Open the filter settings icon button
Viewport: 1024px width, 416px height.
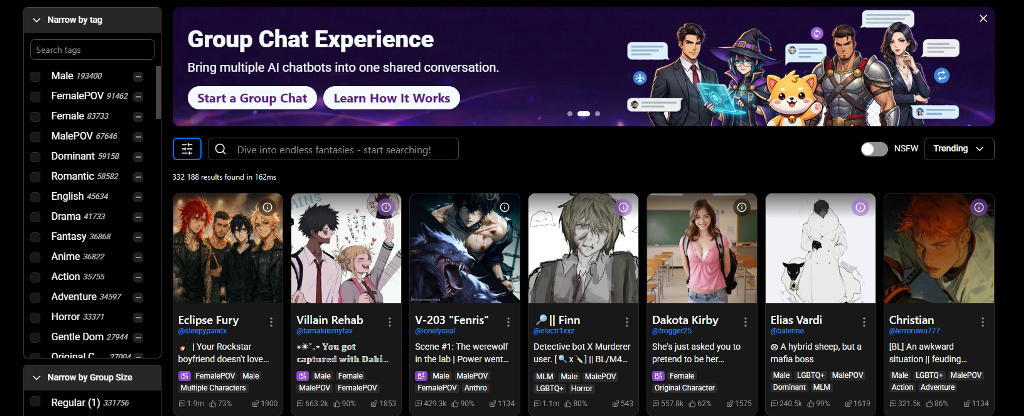click(187, 149)
